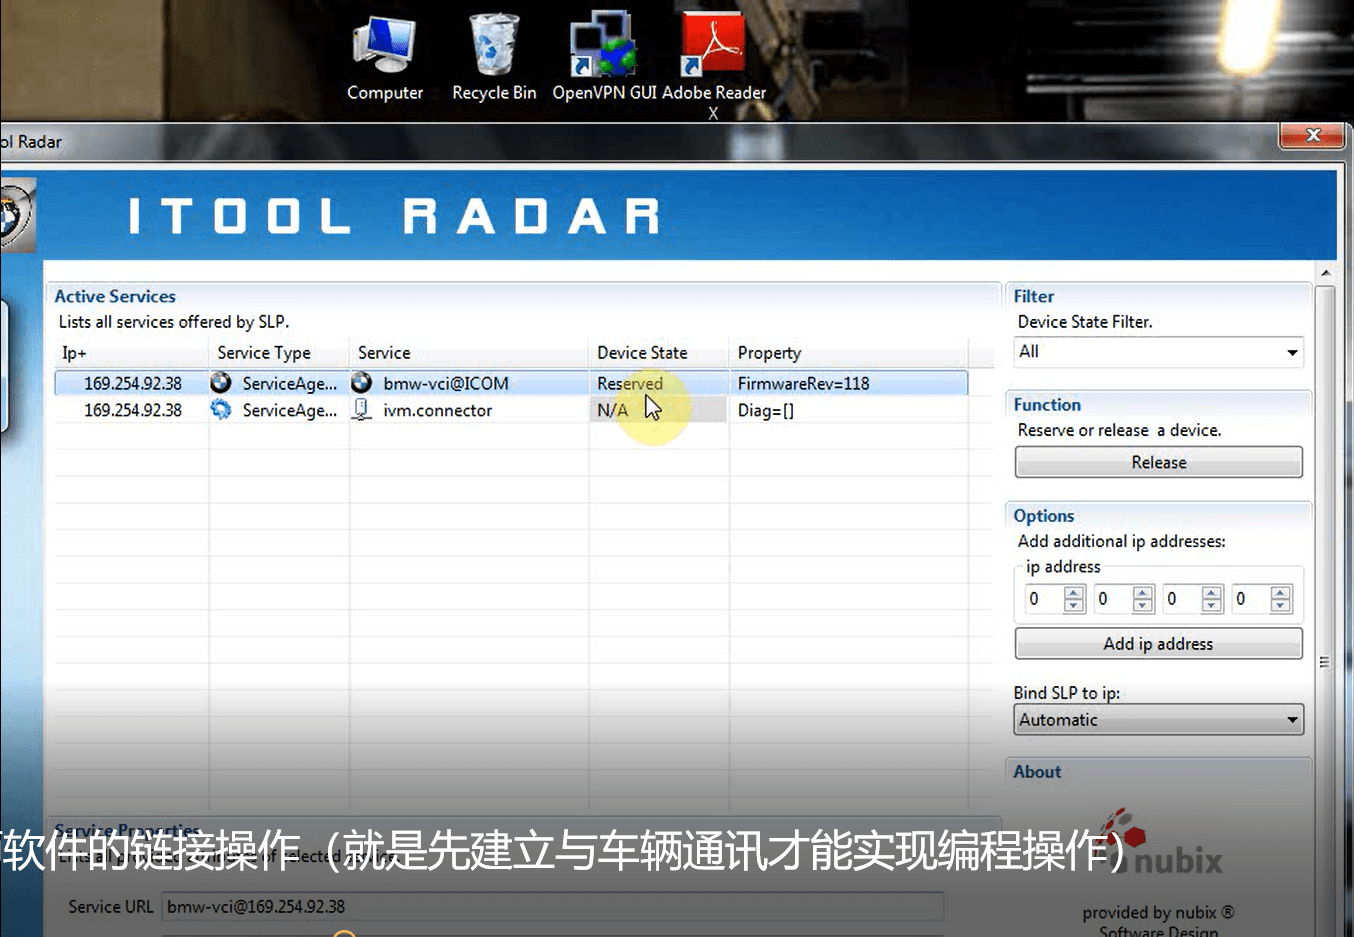Viewport: 1354px width, 937px height.
Task: Decrease the last ip address octet spinner
Action: [x=1281, y=605]
